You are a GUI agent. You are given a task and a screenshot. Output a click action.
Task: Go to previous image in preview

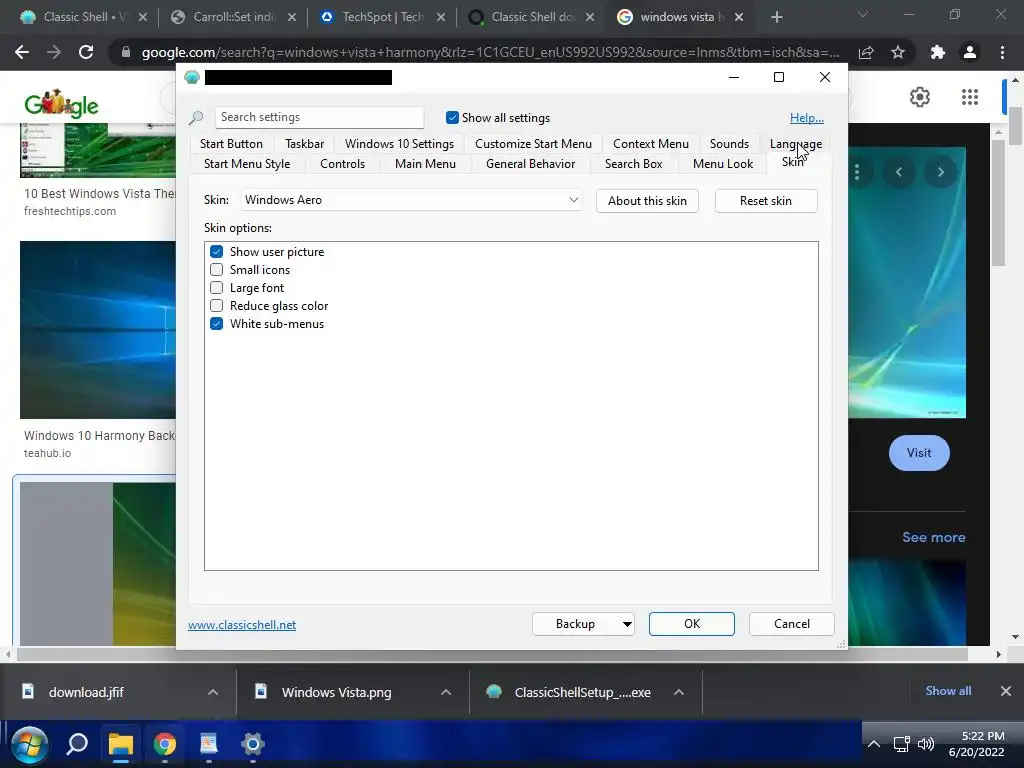(899, 172)
